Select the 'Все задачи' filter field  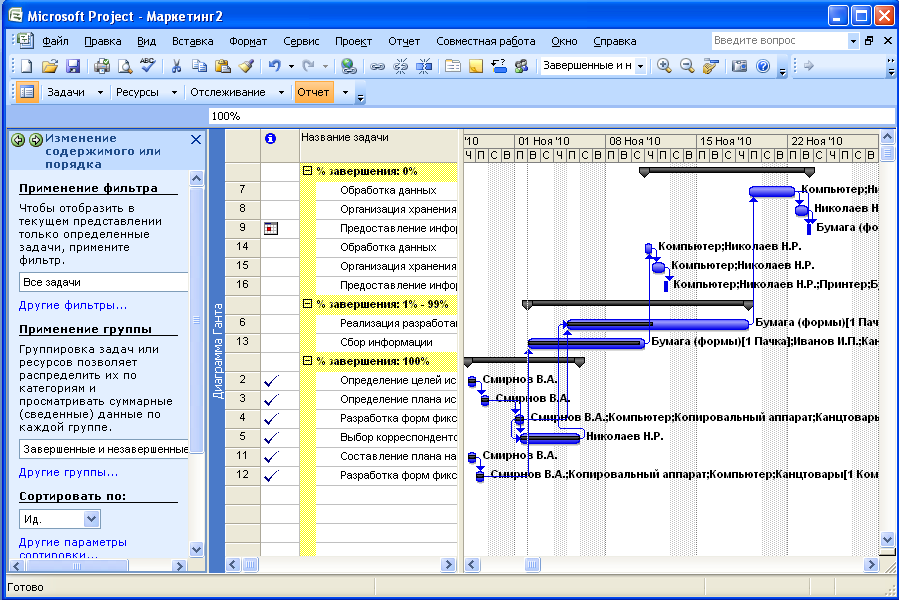coord(104,282)
